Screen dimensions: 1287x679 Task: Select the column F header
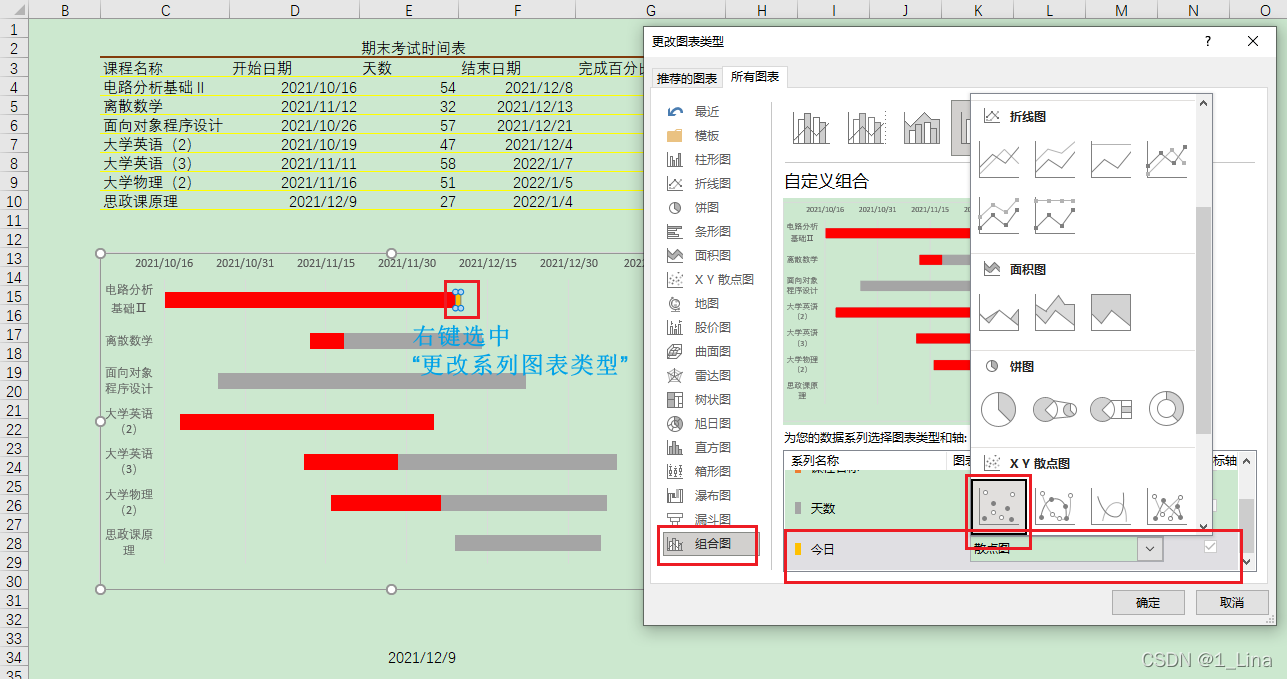(517, 10)
